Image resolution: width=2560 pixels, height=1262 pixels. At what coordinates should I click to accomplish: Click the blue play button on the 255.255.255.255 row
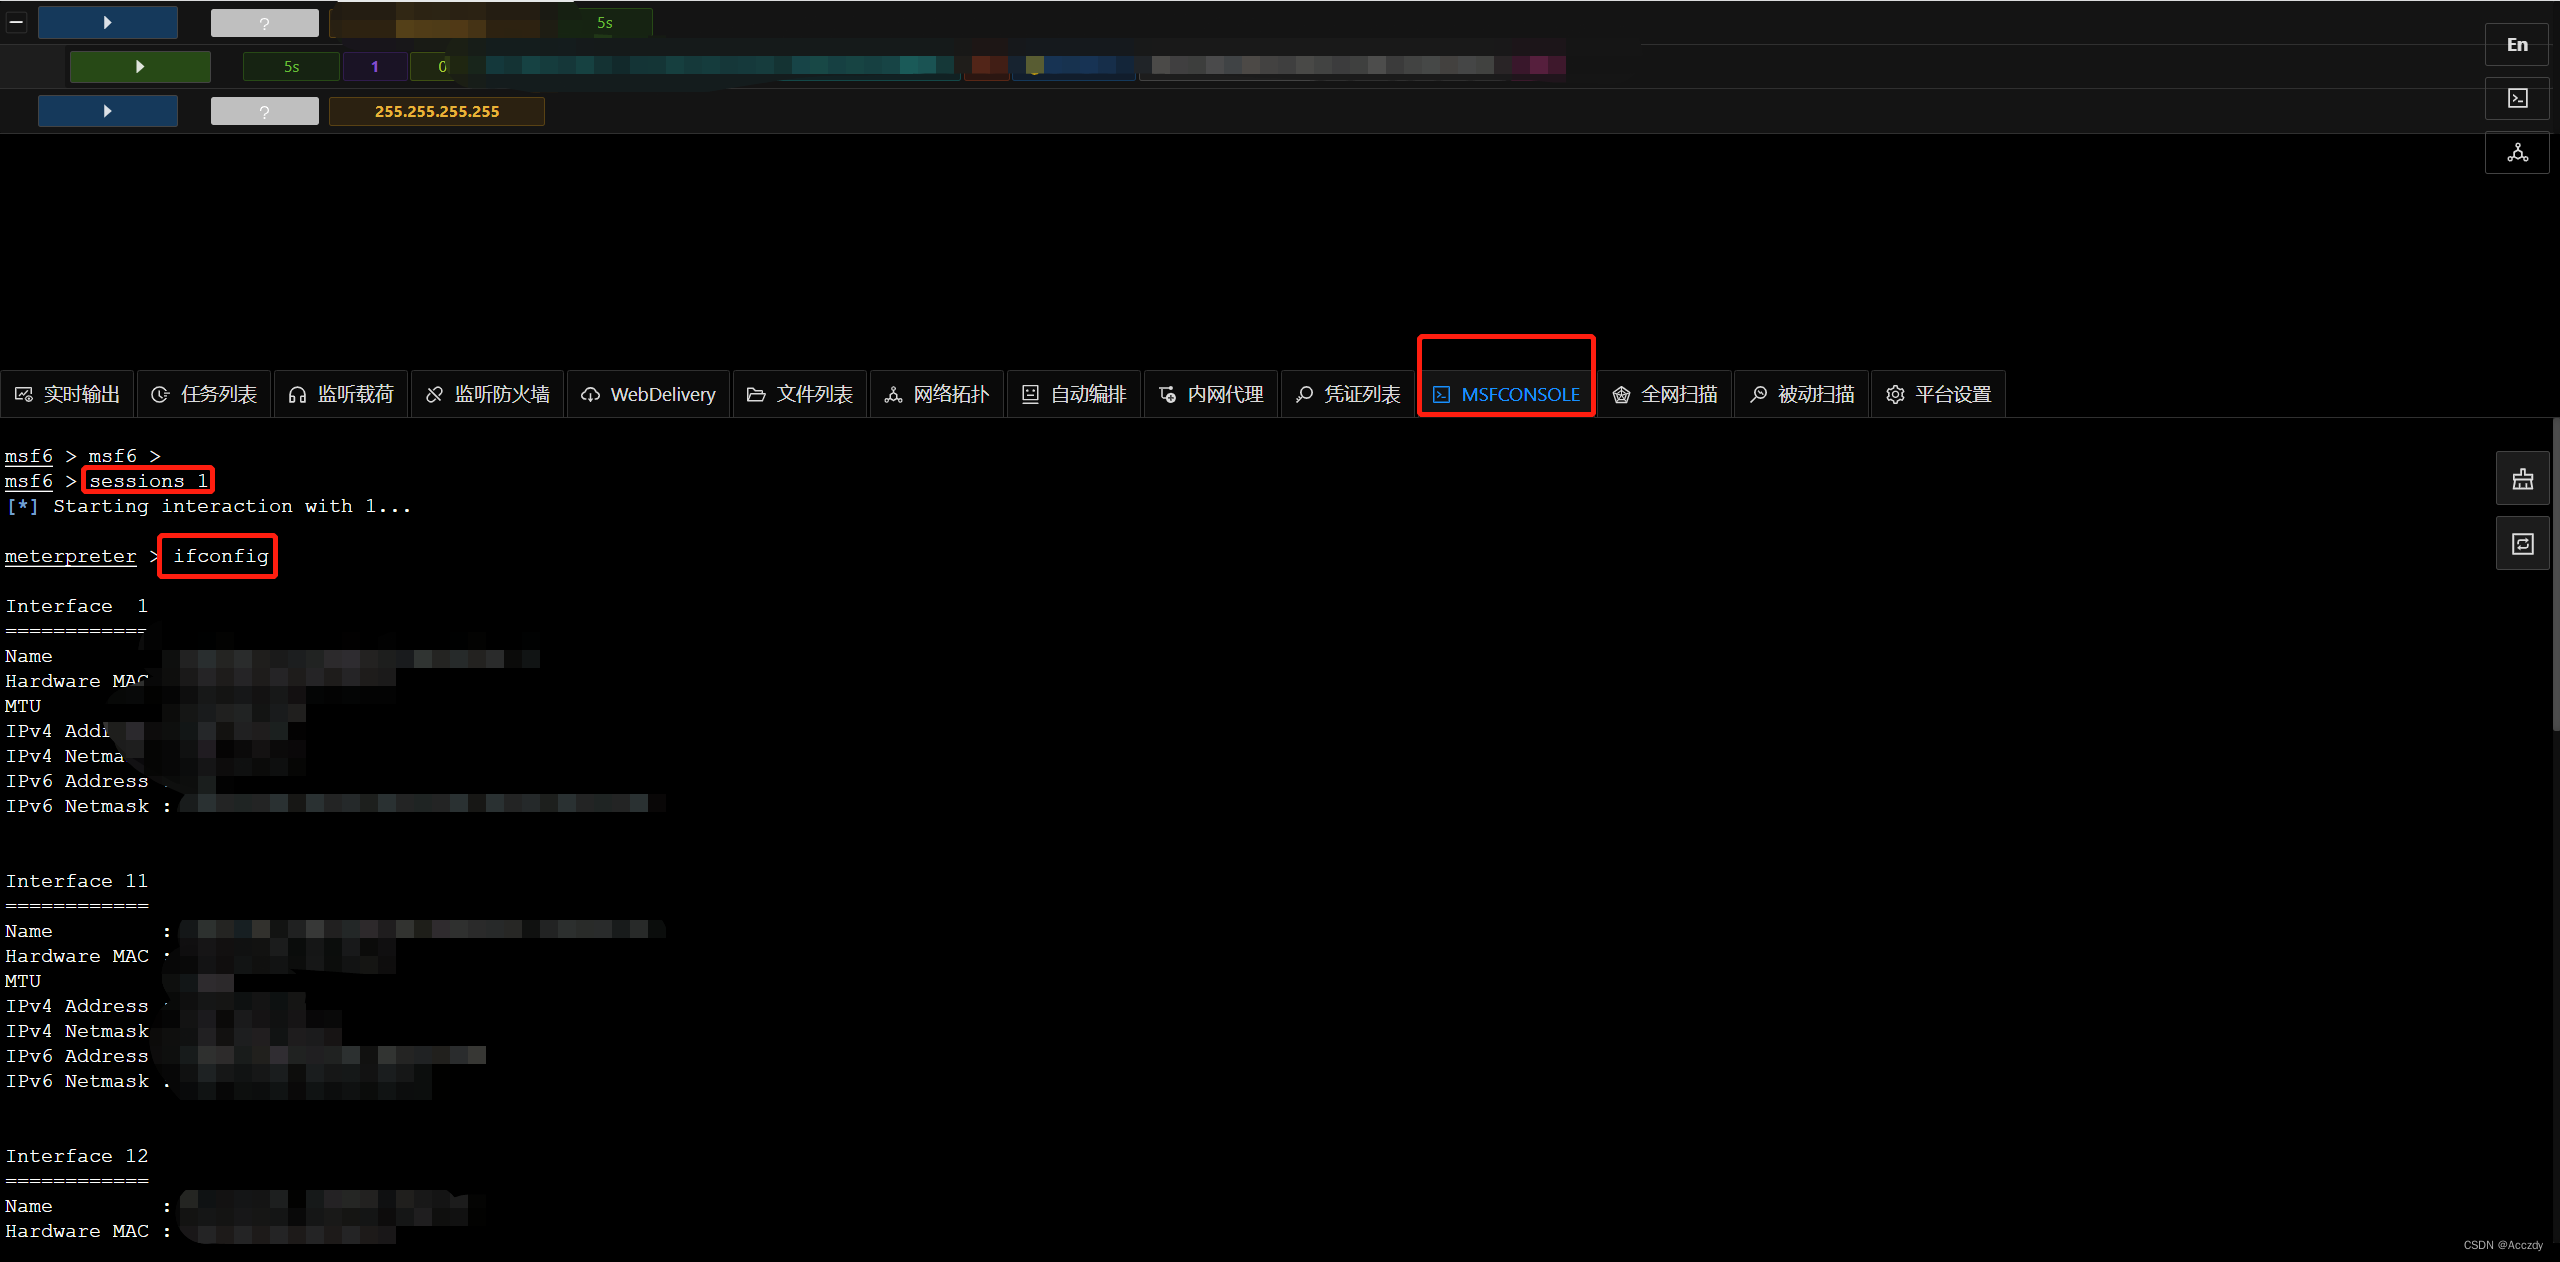coord(108,111)
